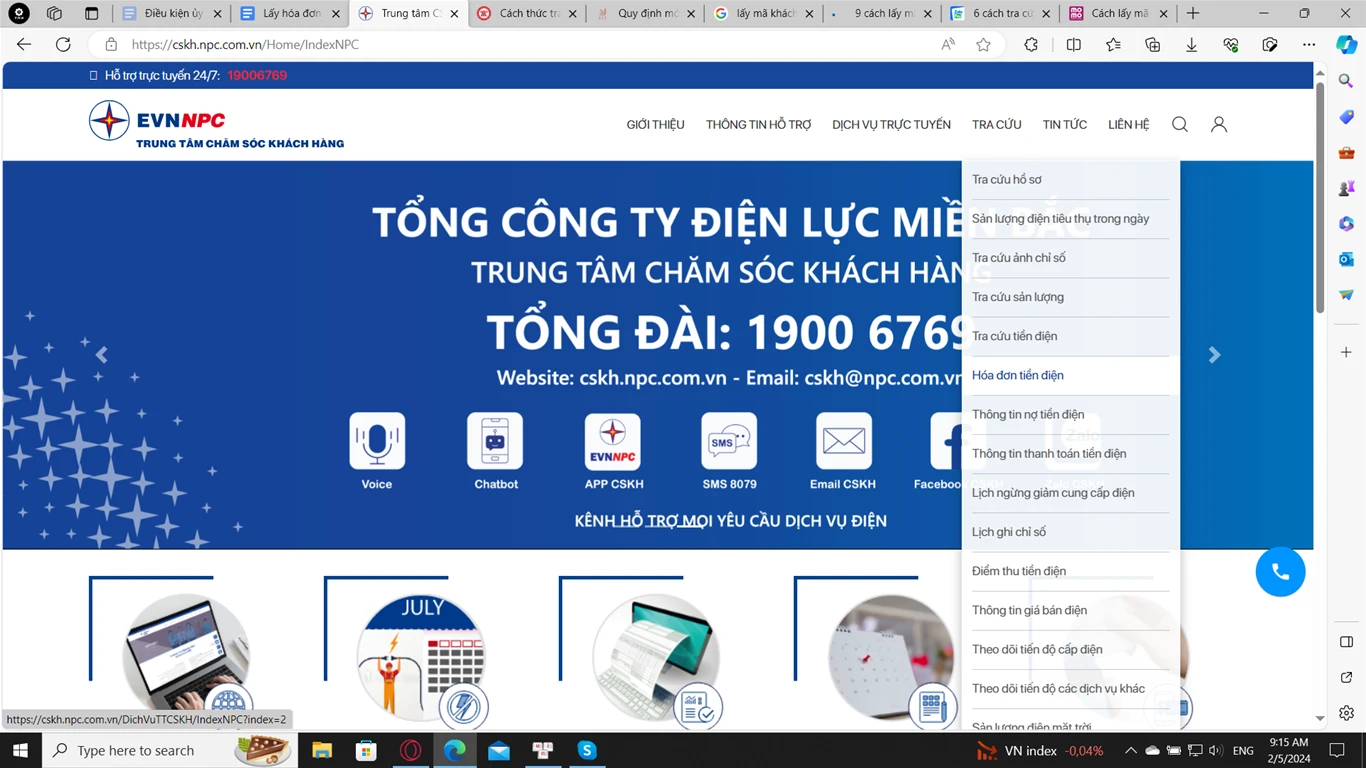Select Hóa đơn tiền điện from the menu
Screen dimensions: 1366x768
pyautogui.click(x=1017, y=374)
